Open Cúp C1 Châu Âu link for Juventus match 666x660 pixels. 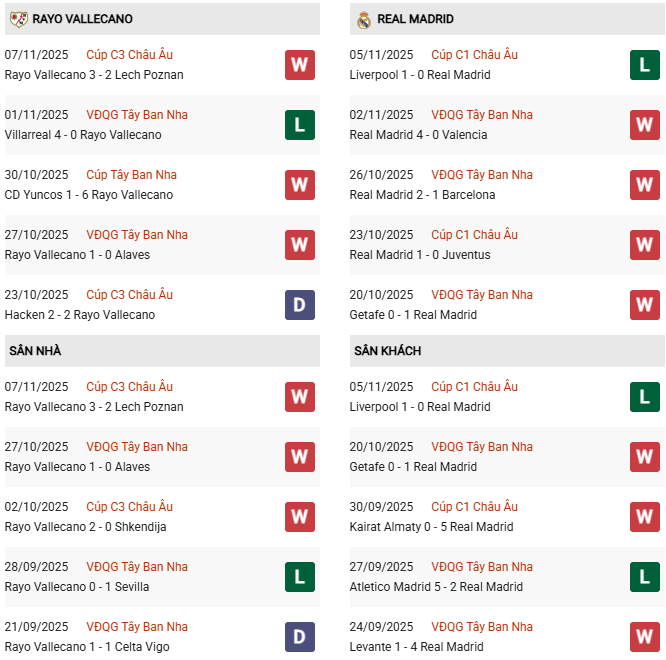coord(474,235)
